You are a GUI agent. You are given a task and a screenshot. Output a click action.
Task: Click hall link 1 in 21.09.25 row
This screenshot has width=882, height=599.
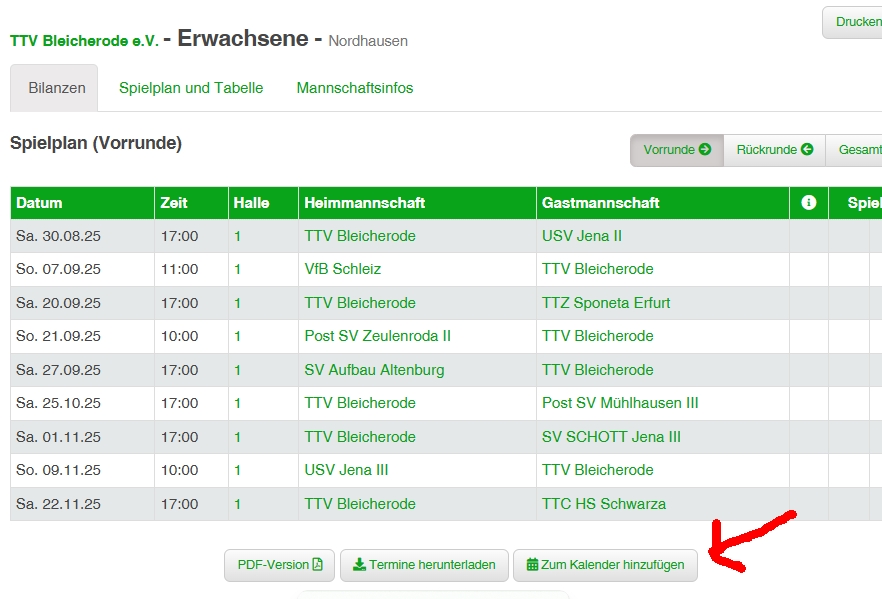[237, 336]
